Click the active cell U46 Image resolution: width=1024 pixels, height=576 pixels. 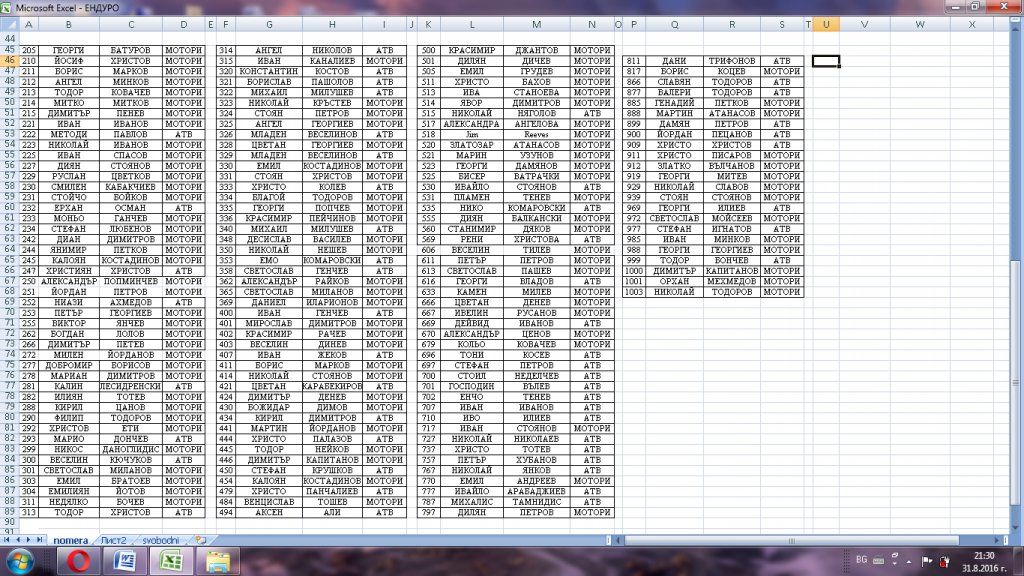point(825,61)
